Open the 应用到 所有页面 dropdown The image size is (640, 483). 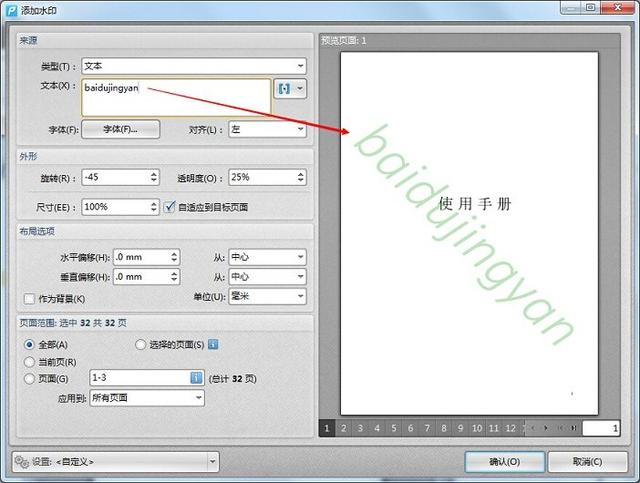click(147, 398)
